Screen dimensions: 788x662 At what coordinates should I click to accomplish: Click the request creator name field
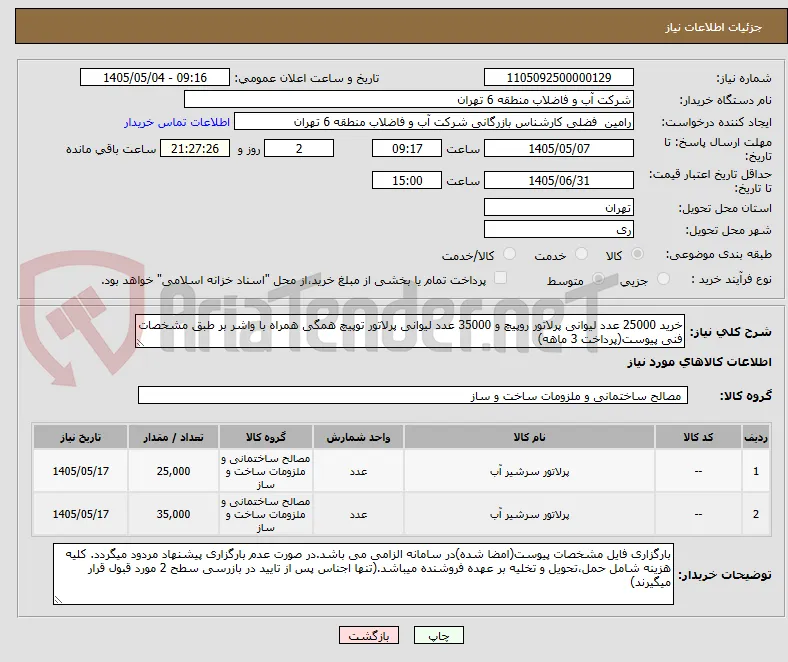434,122
